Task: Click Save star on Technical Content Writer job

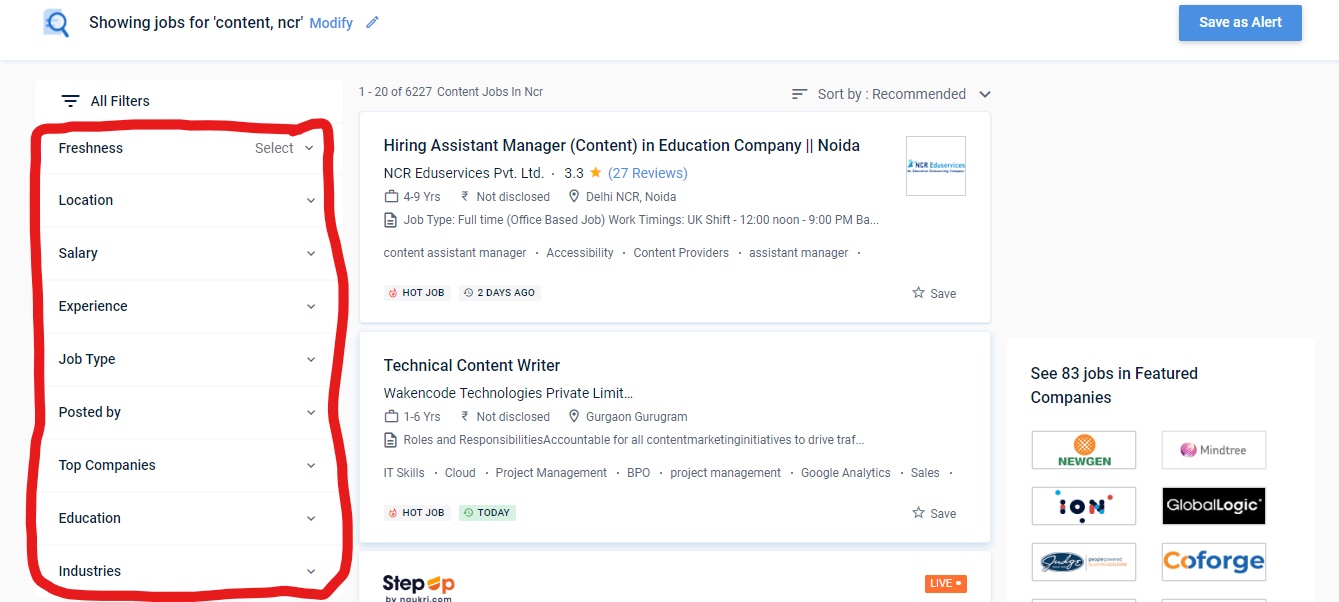Action: [x=917, y=512]
